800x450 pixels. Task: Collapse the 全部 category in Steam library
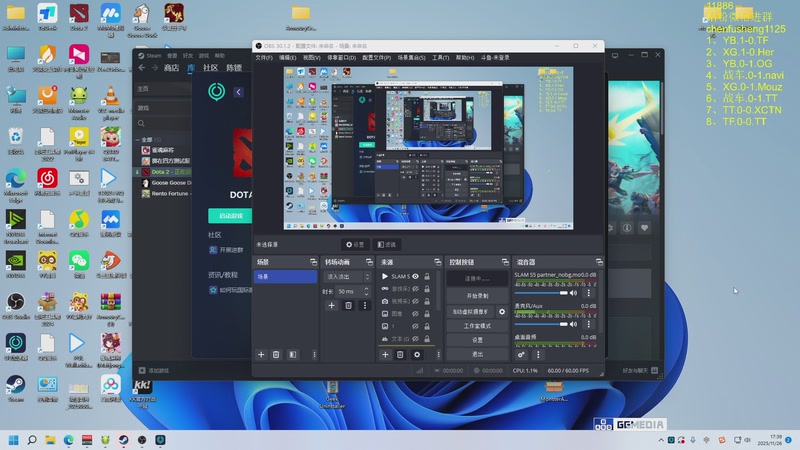[x=138, y=140]
